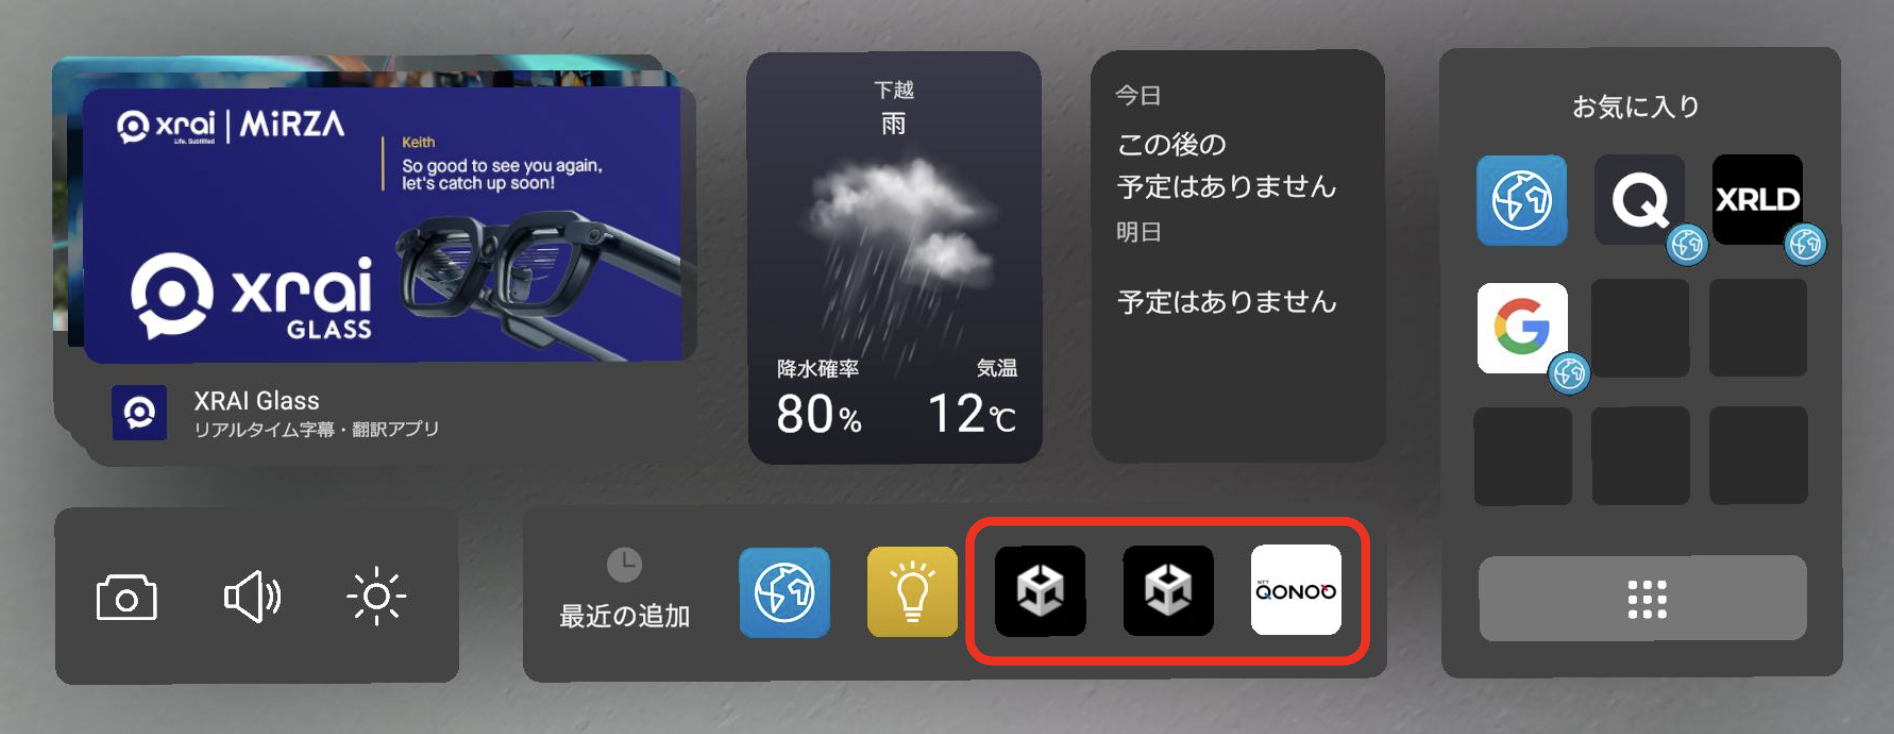This screenshot has height=734, width=1894.
Task: Open the sun brightness control
Action: coord(376,597)
